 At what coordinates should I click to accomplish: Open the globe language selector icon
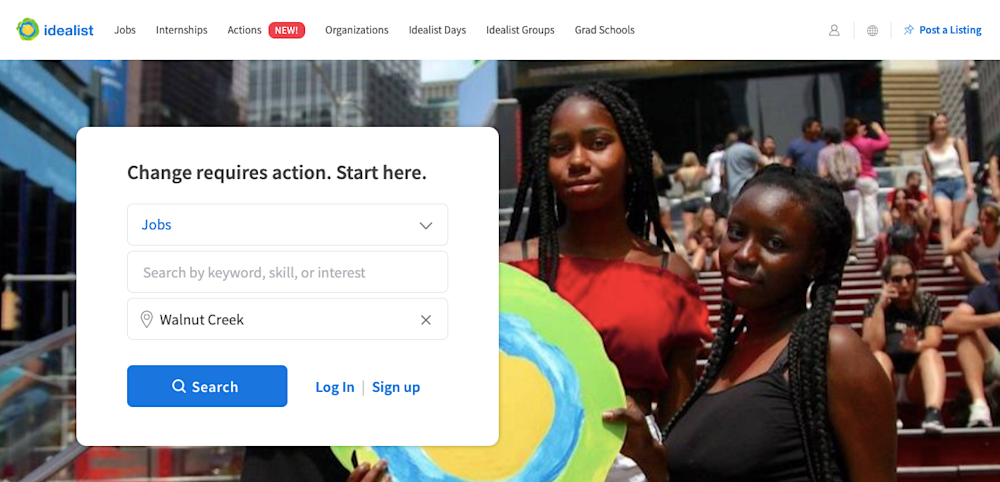(872, 30)
